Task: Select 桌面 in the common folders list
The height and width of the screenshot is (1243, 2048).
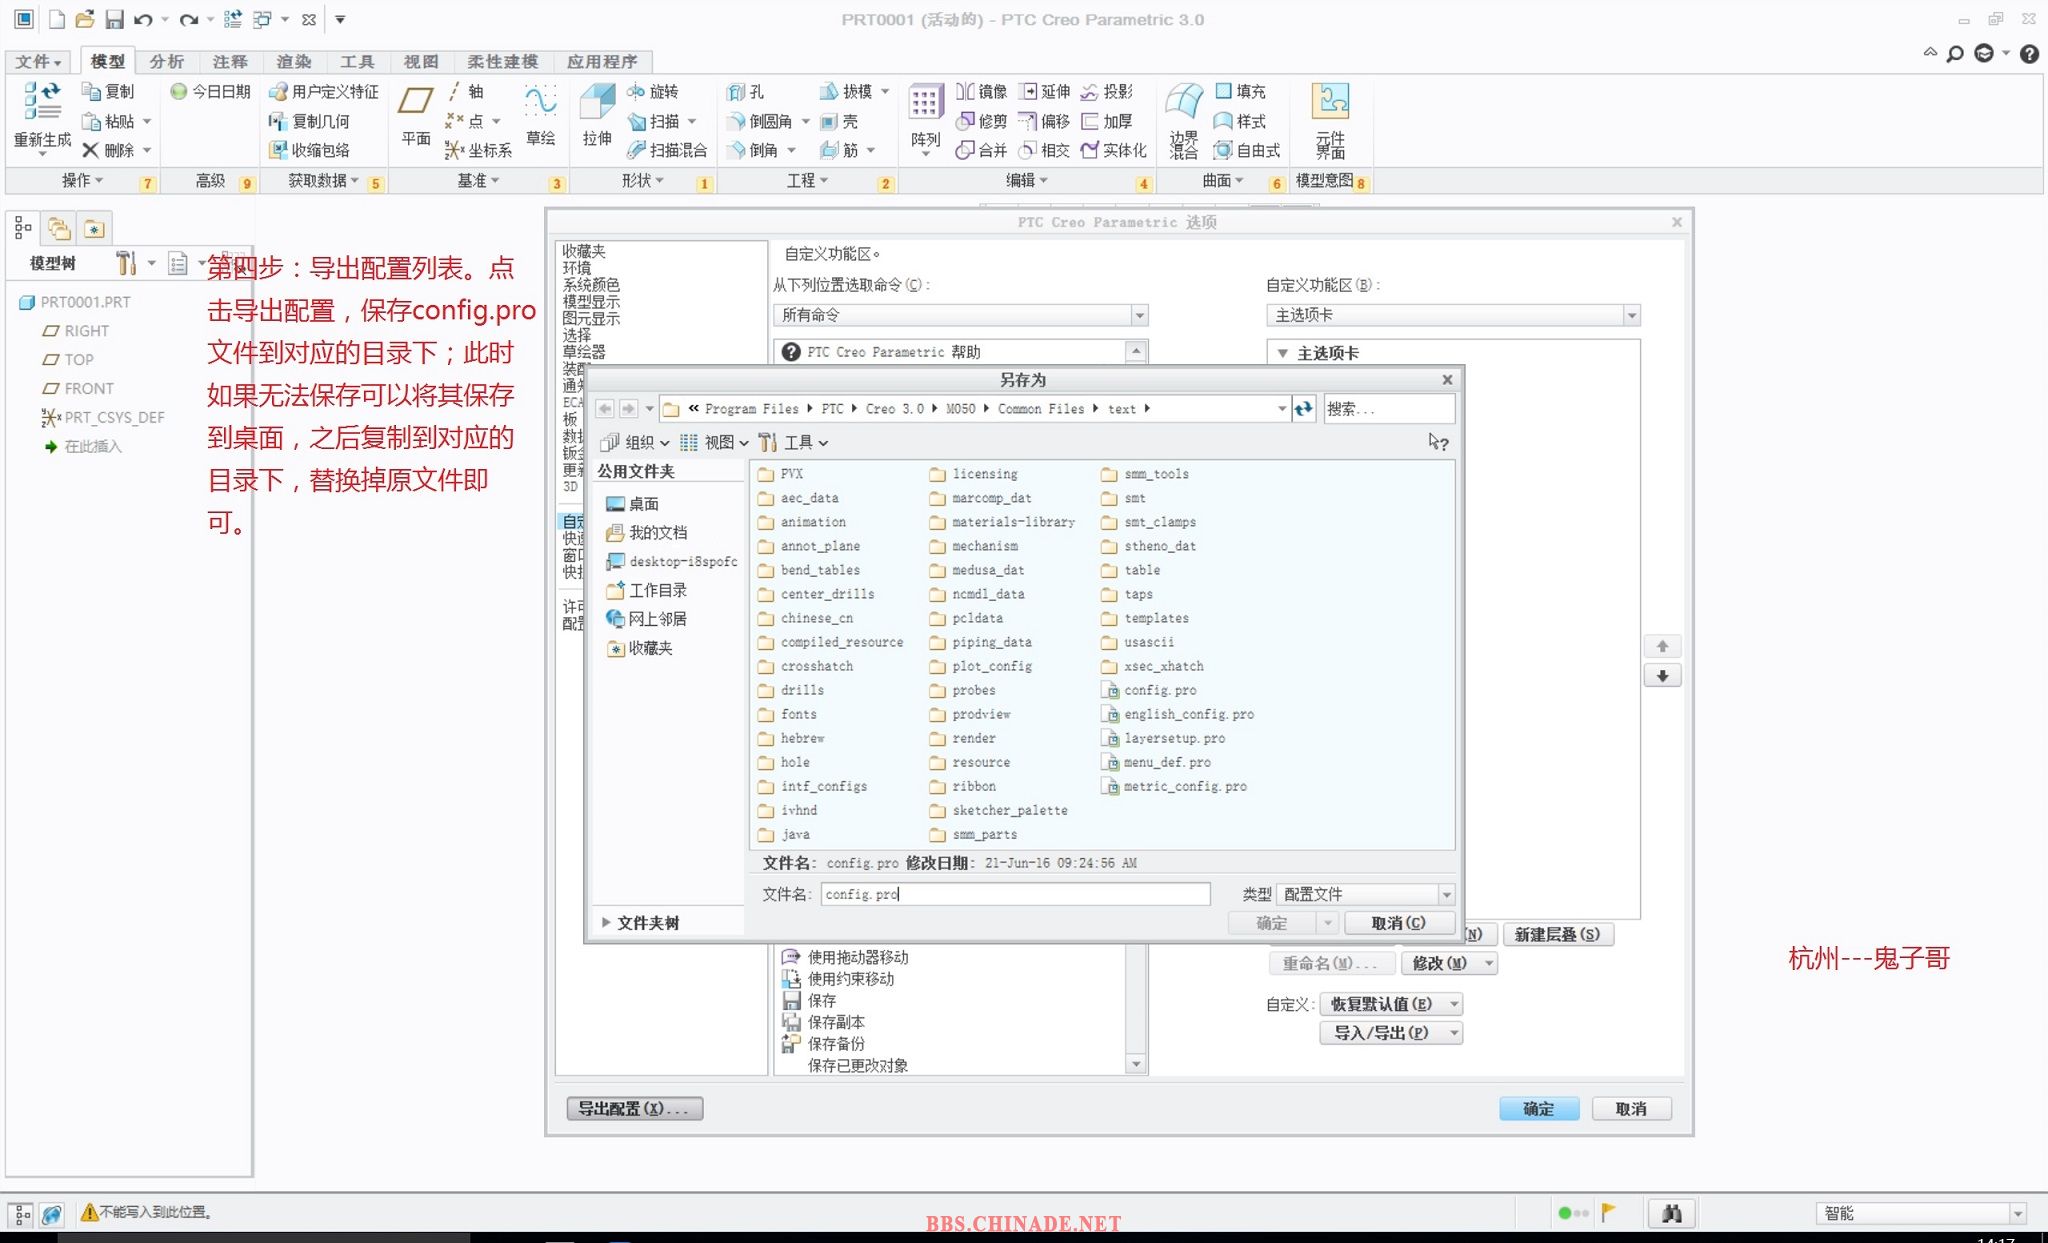Action: click(633, 504)
